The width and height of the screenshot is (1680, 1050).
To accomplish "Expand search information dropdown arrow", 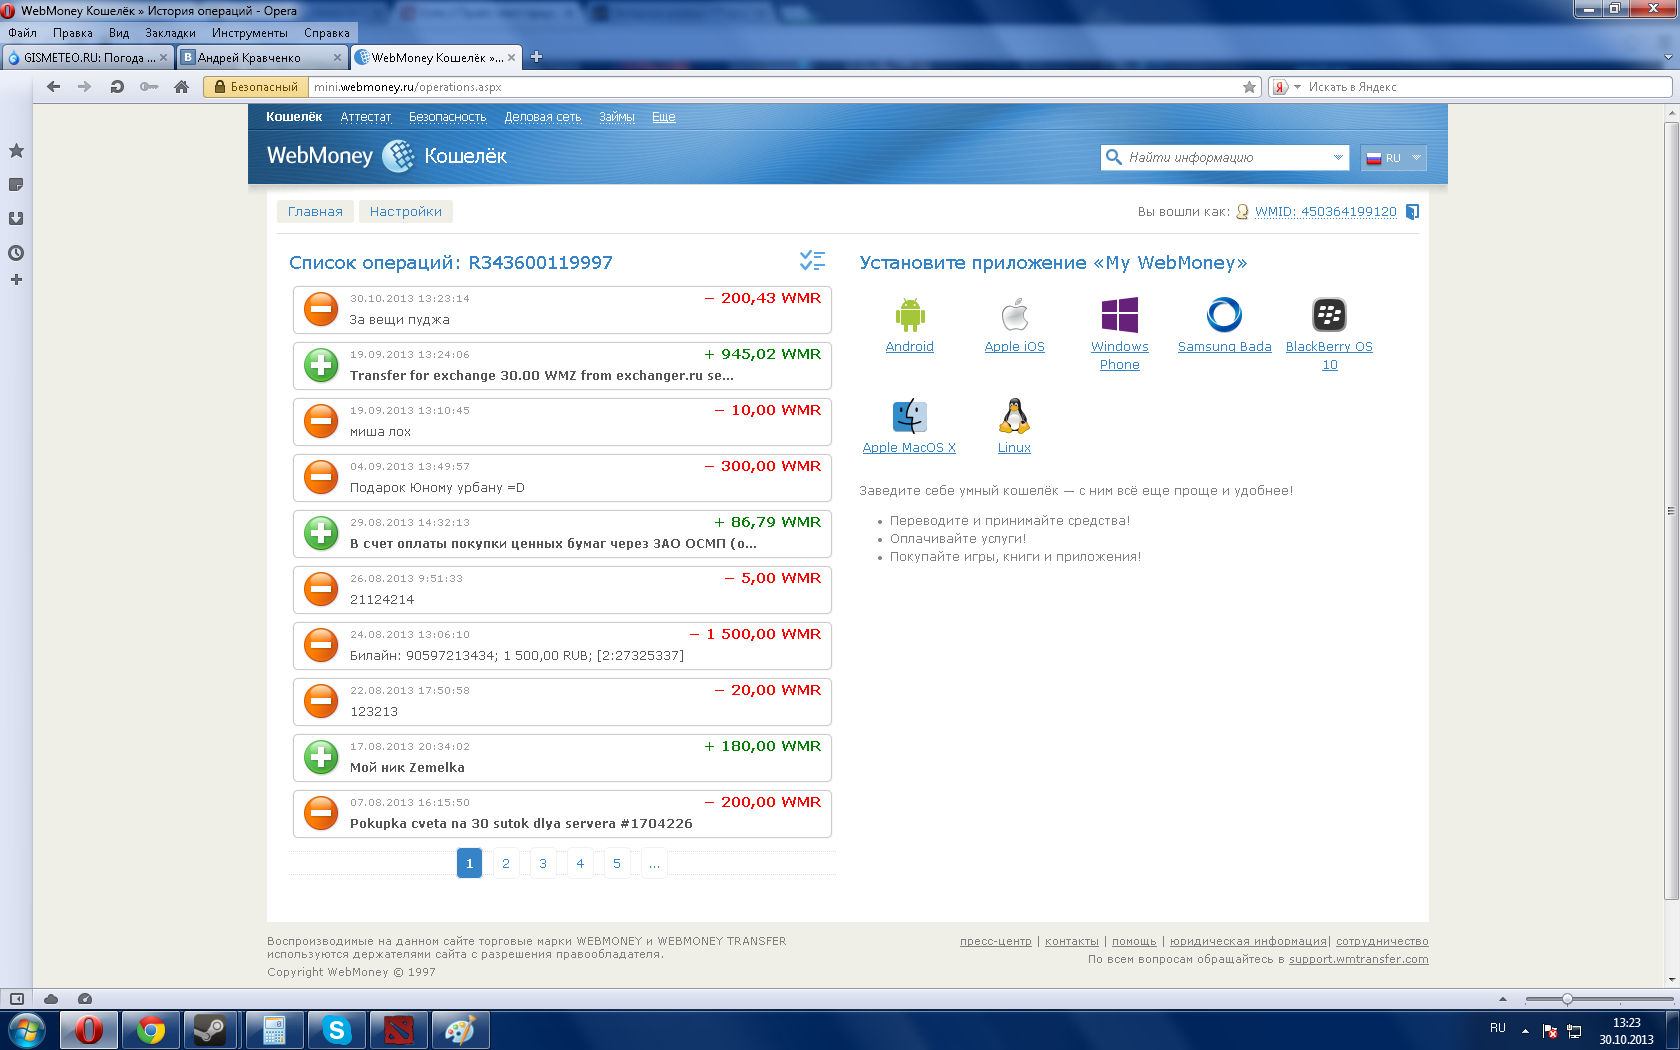I will pyautogui.click(x=1338, y=158).
